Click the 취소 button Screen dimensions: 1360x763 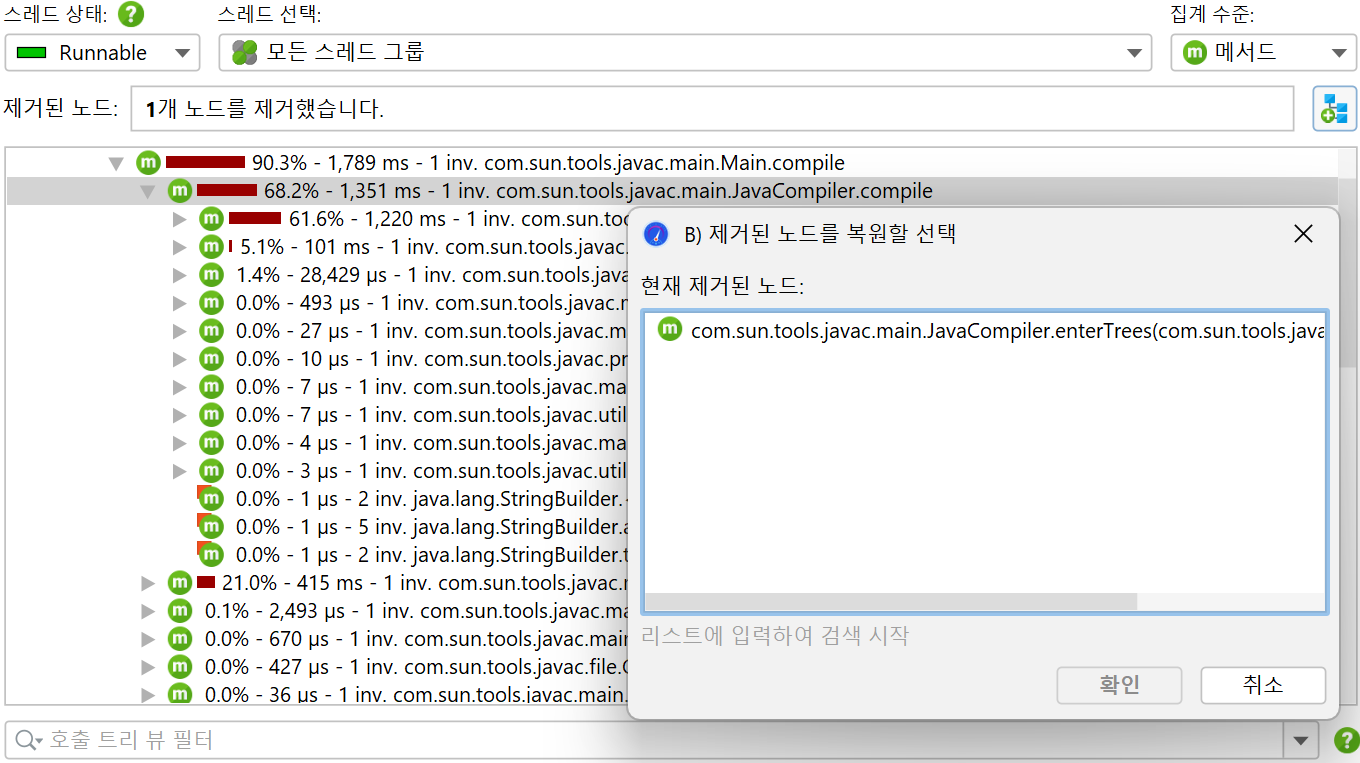pyautogui.click(x=1263, y=685)
